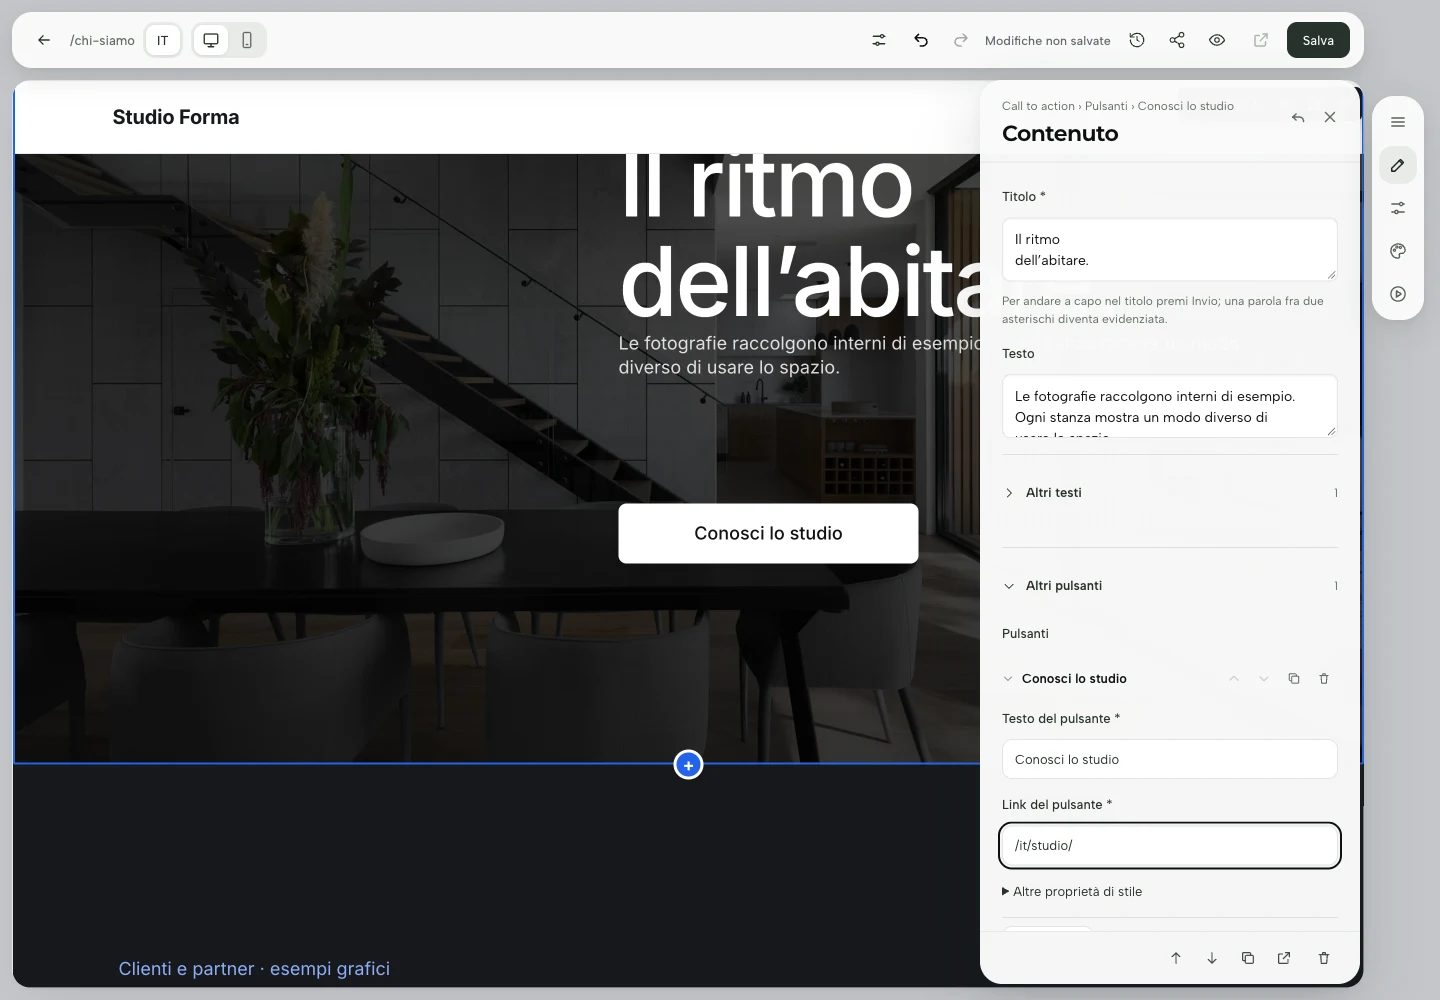Move Conosci lo studio item down
1440x1000 pixels.
pos(1264,678)
